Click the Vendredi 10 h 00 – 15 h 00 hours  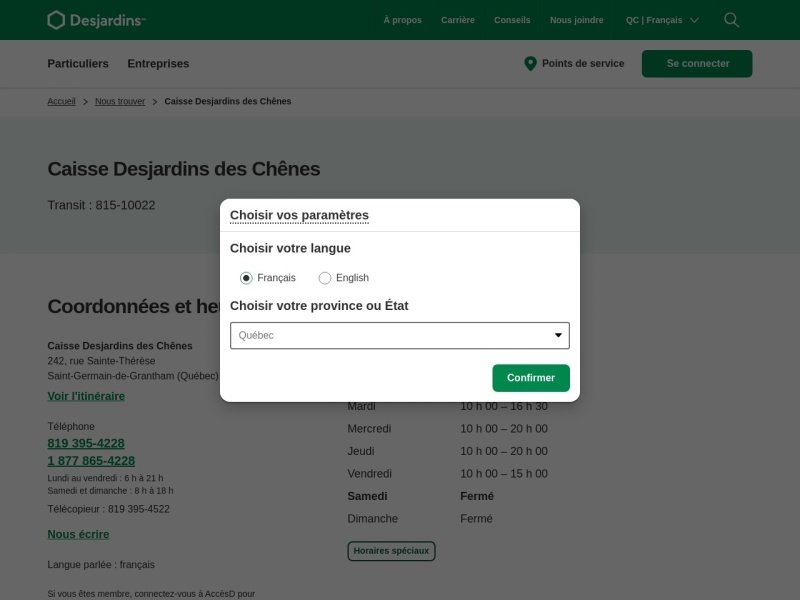(x=504, y=473)
